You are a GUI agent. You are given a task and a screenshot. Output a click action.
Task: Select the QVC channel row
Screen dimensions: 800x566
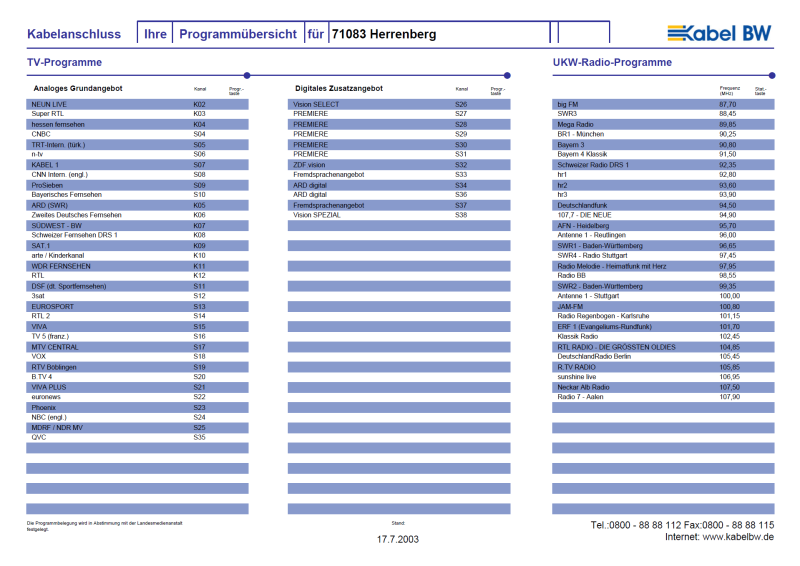(137, 437)
